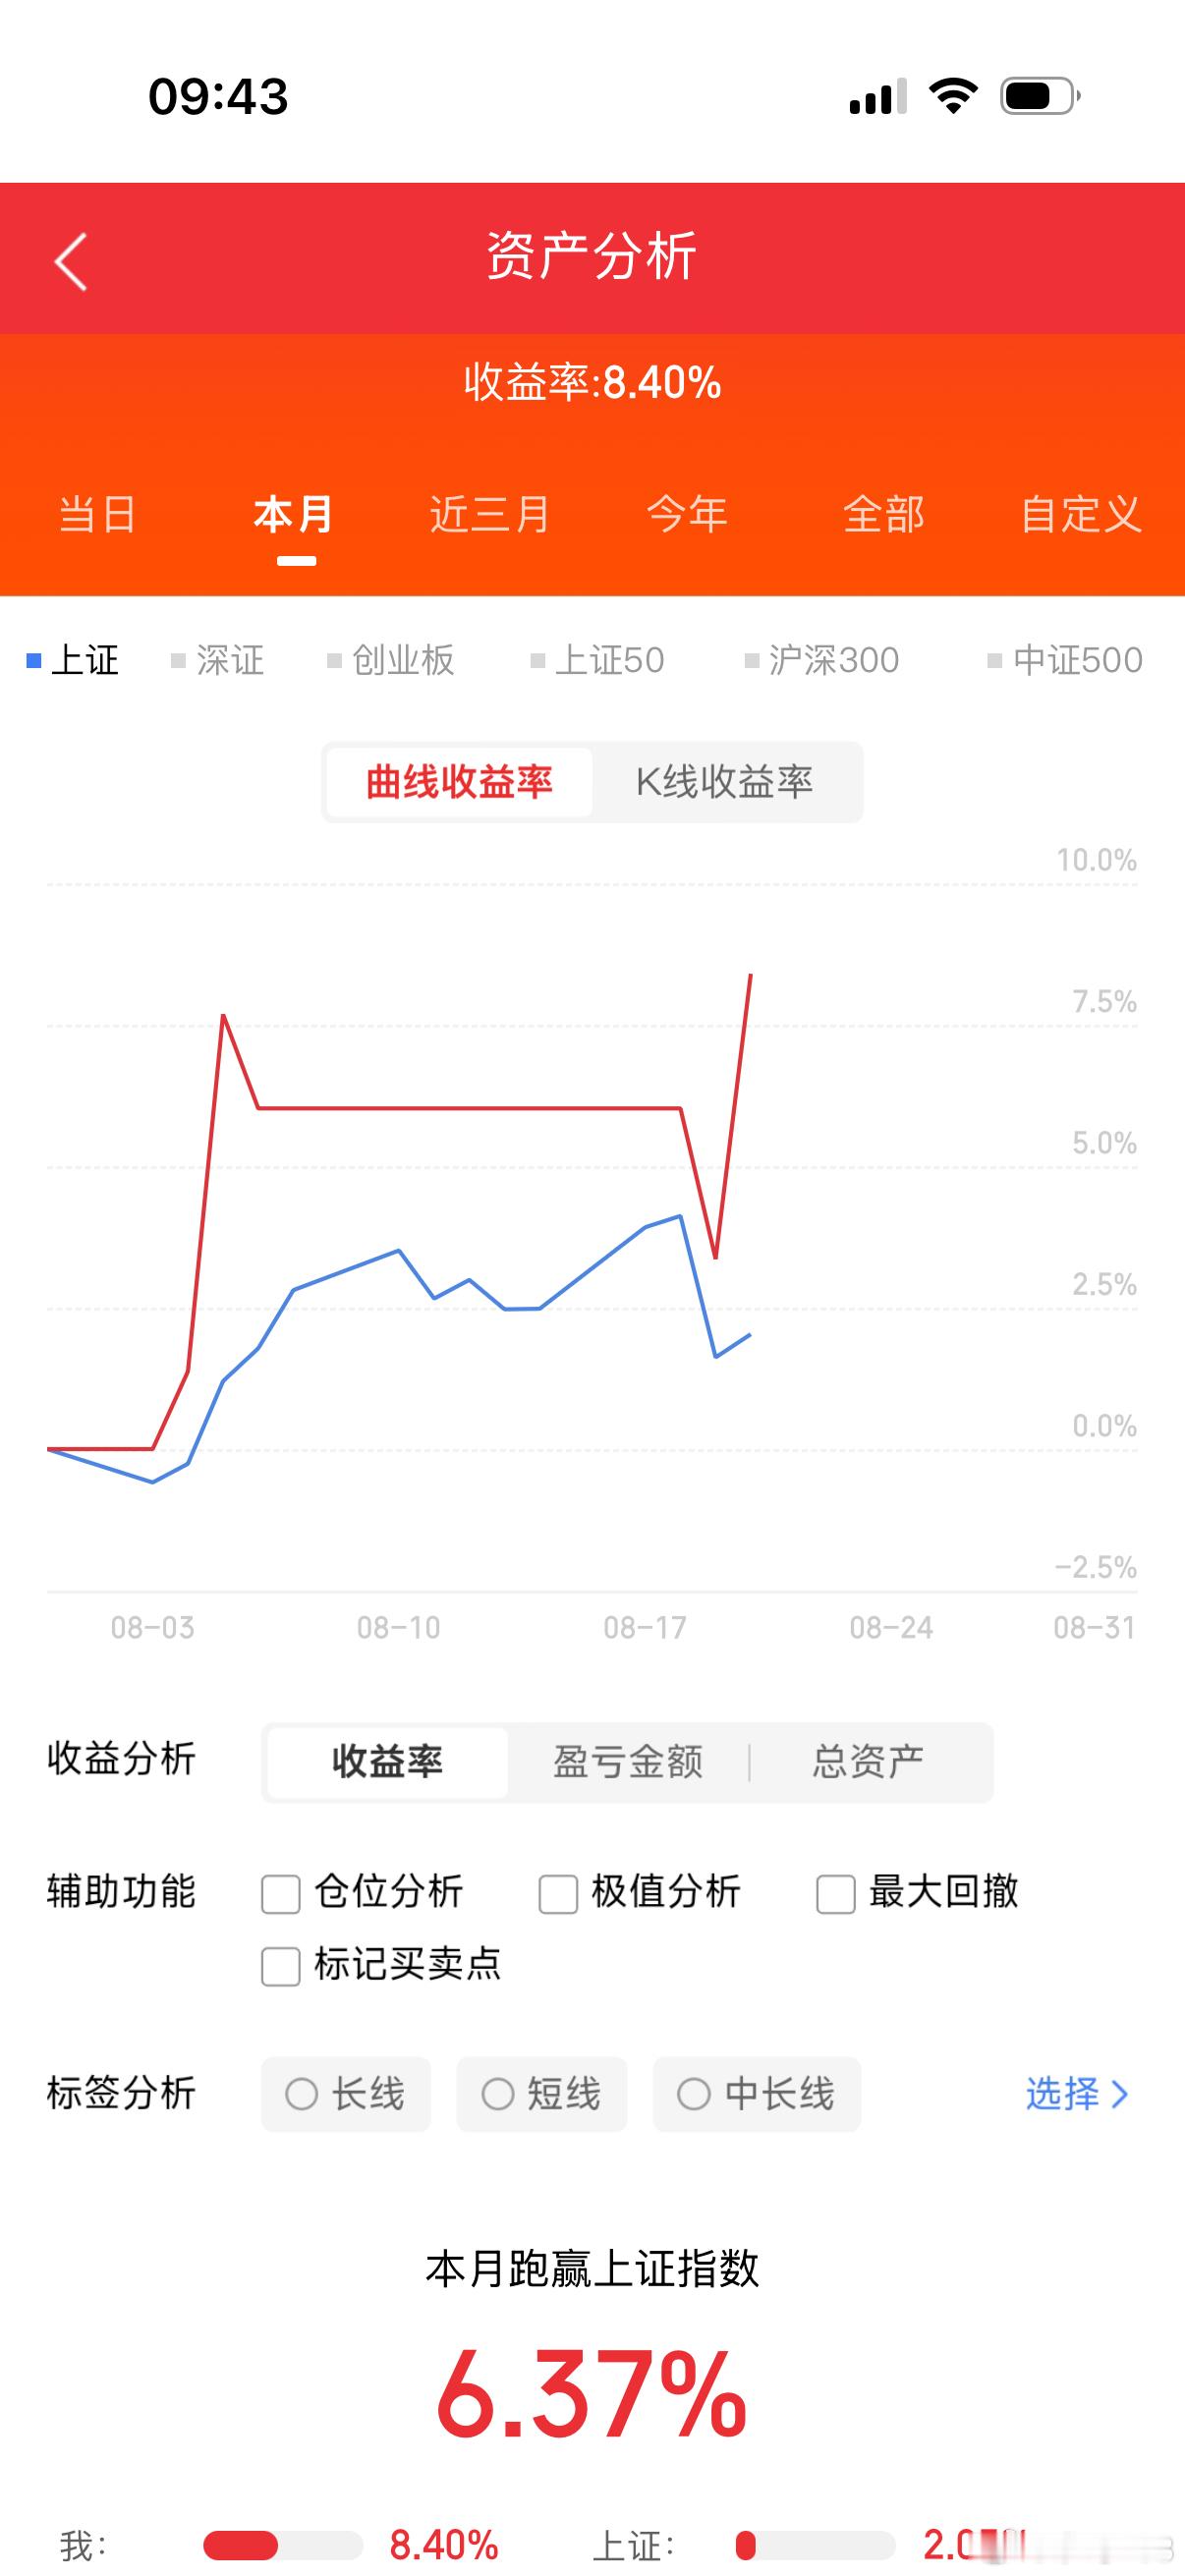This screenshot has height=2576, width=1185.
Task: Check the 最大回撤 checkbox
Action: 836,1893
